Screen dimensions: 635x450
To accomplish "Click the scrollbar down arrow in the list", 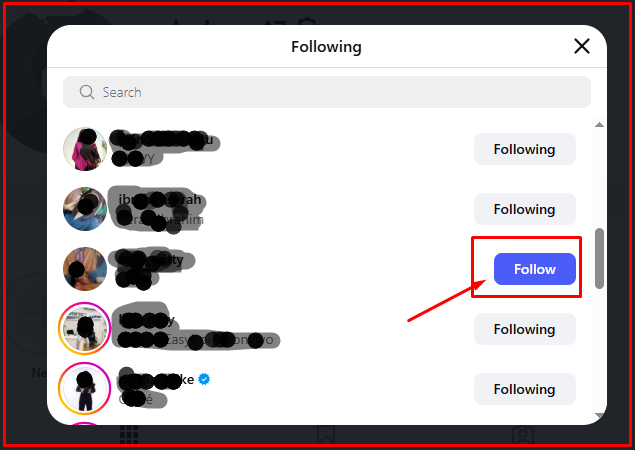I will pyautogui.click(x=599, y=415).
